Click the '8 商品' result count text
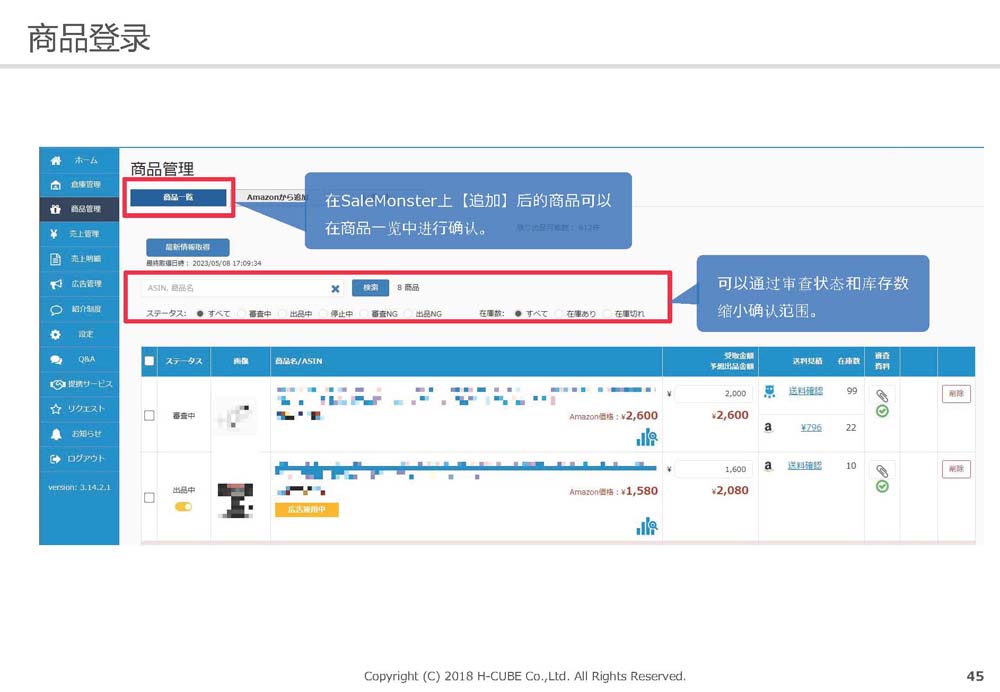Image resolution: width=1000 pixels, height=692 pixels. point(408,288)
